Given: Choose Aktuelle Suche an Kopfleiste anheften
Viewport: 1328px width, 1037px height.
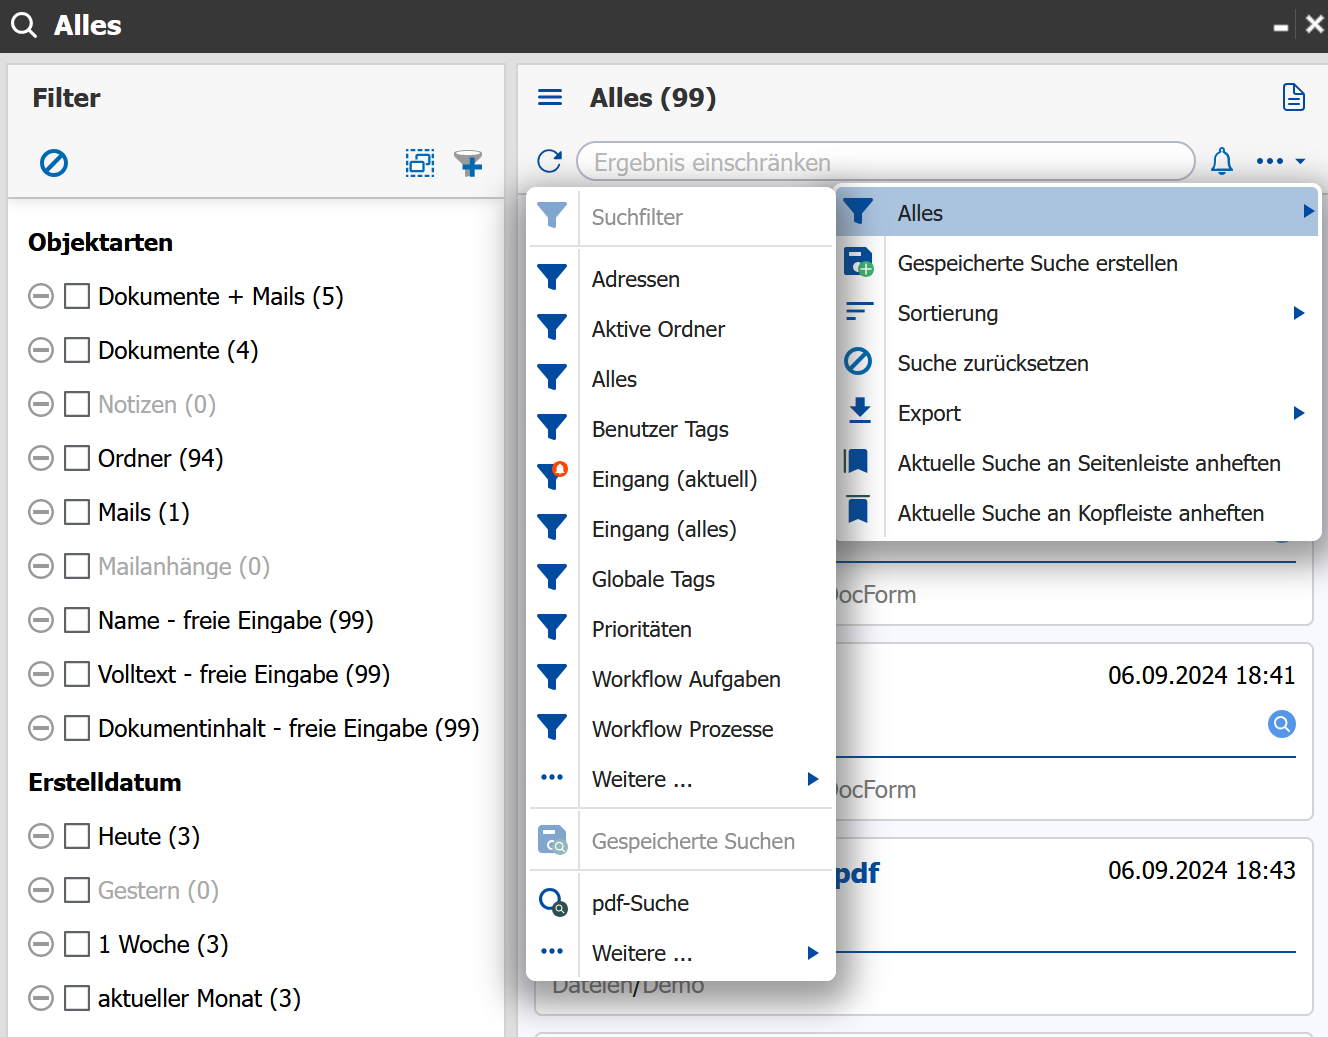Looking at the screenshot, I should pyautogui.click(x=1078, y=513).
